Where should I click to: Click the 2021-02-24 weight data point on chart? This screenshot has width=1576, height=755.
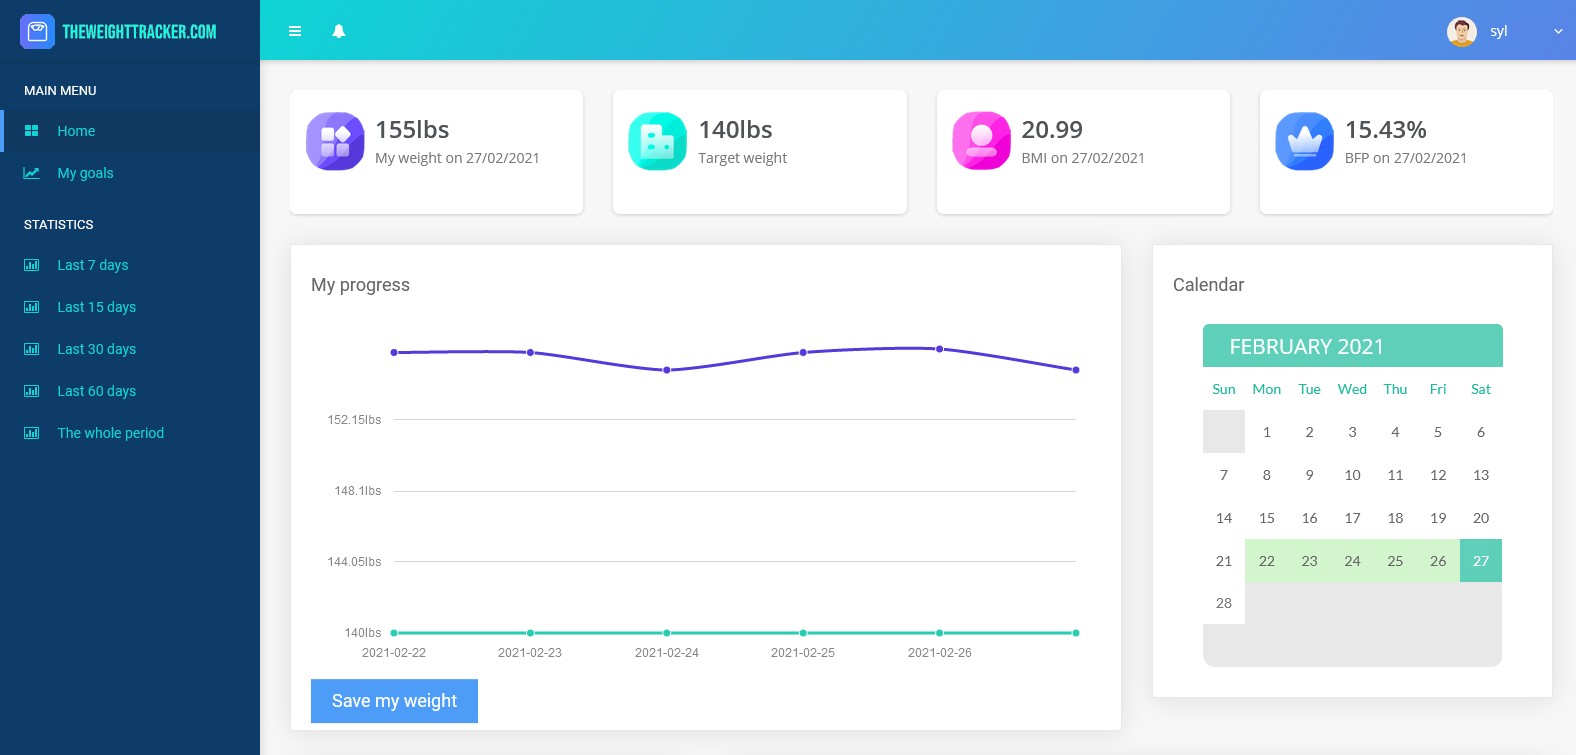pos(667,370)
